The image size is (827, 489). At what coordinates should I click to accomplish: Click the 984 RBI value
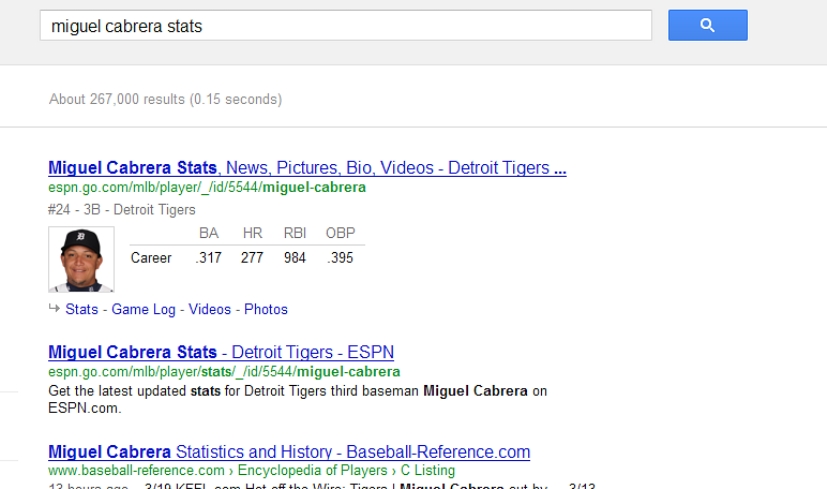[295, 258]
